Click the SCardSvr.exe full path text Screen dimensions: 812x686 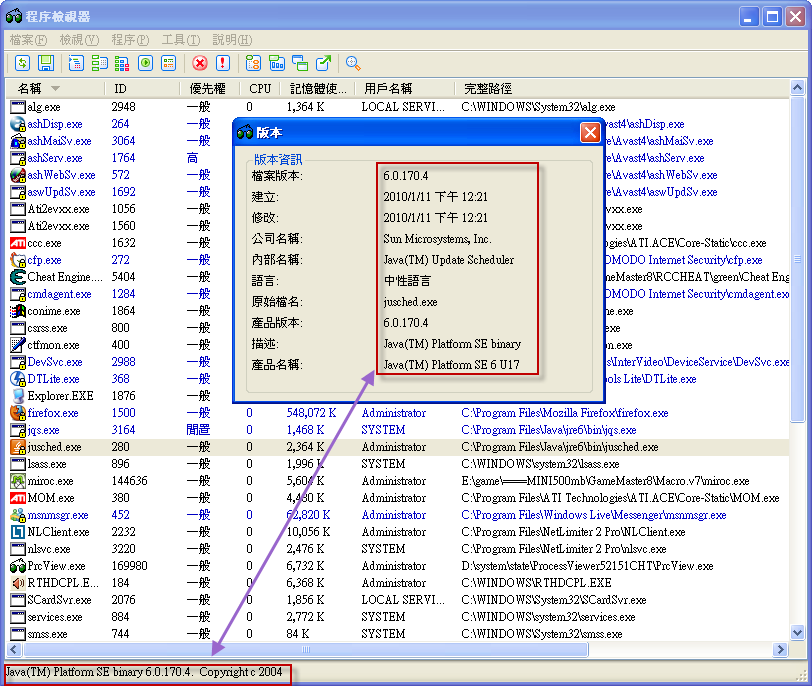[x=554, y=600]
